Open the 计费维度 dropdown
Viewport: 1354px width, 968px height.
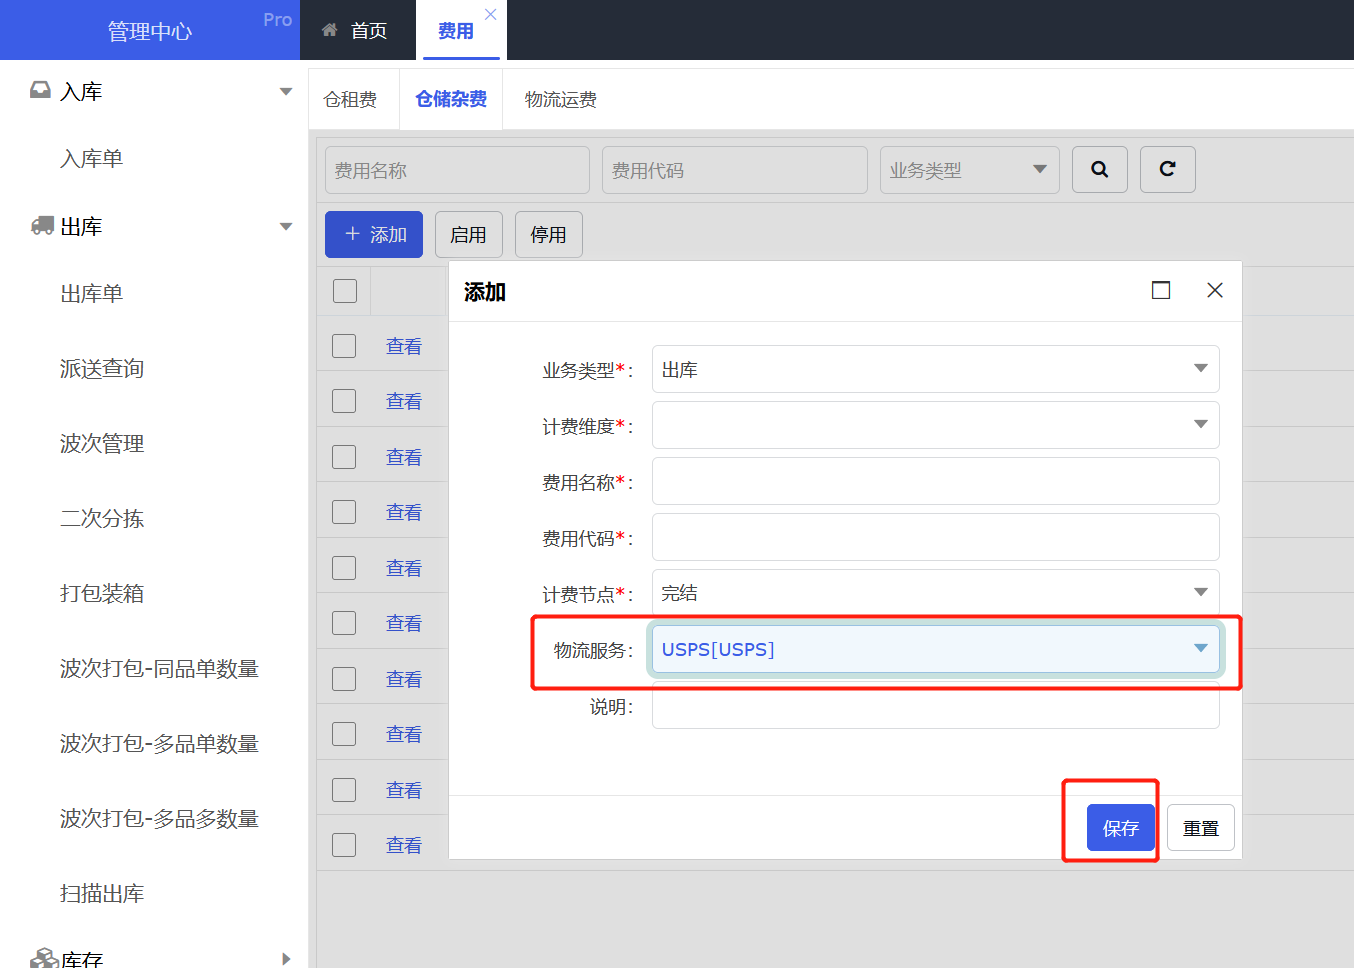pyautogui.click(x=935, y=425)
